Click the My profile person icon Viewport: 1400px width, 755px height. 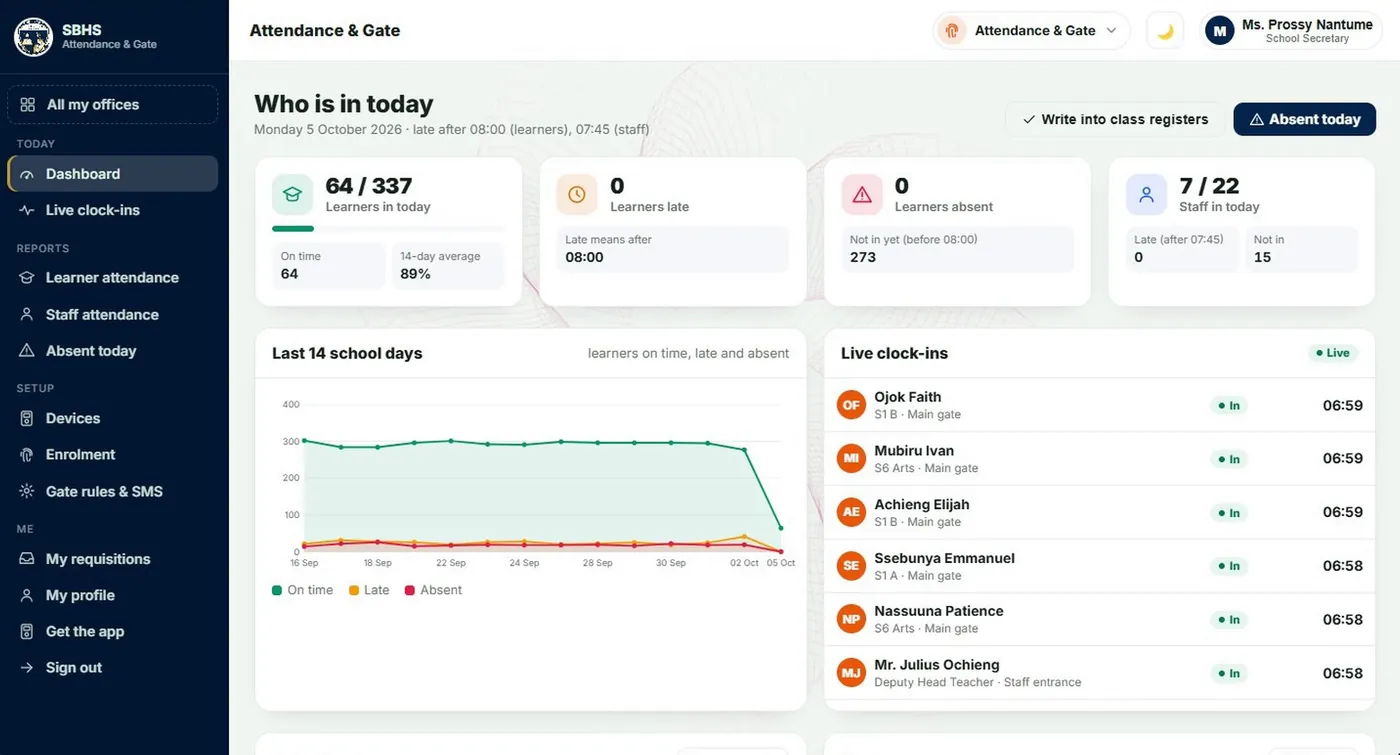pos(27,595)
